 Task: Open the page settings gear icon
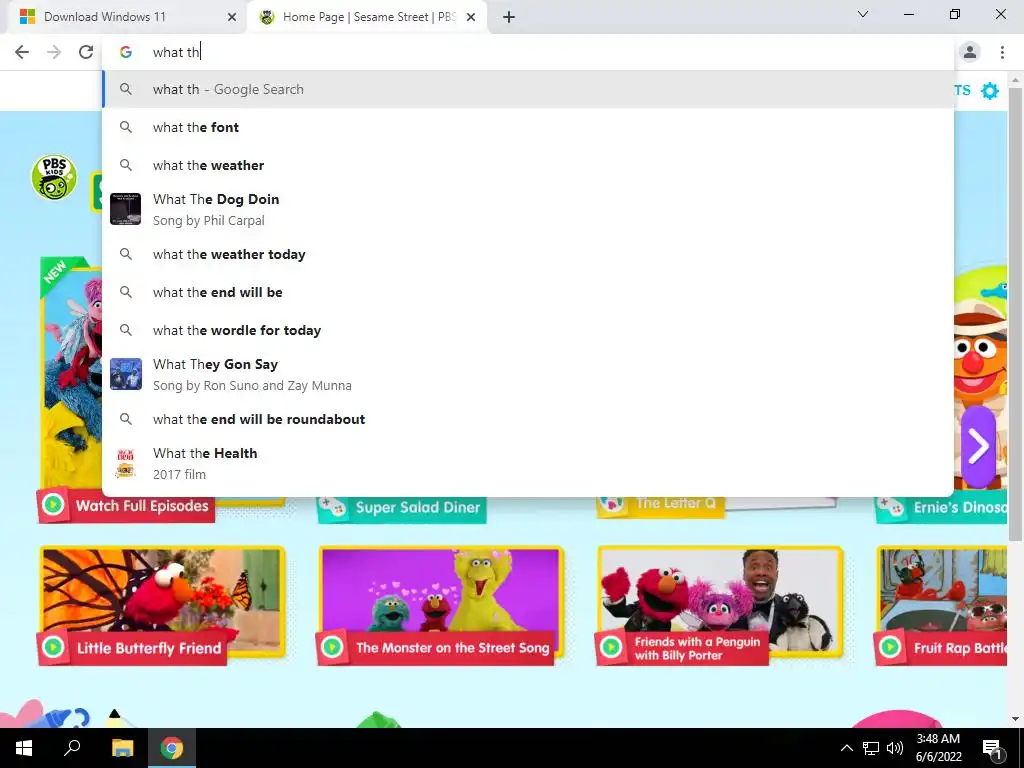tap(990, 91)
